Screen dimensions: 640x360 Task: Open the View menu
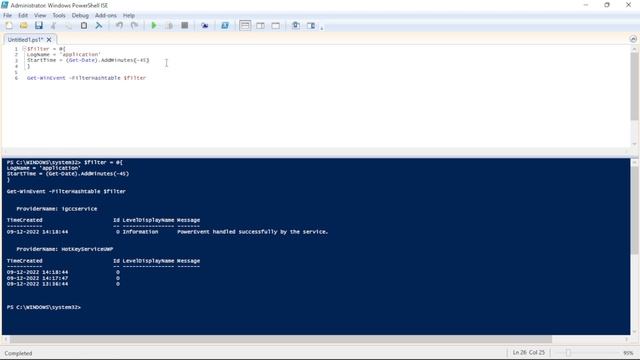tap(40, 16)
